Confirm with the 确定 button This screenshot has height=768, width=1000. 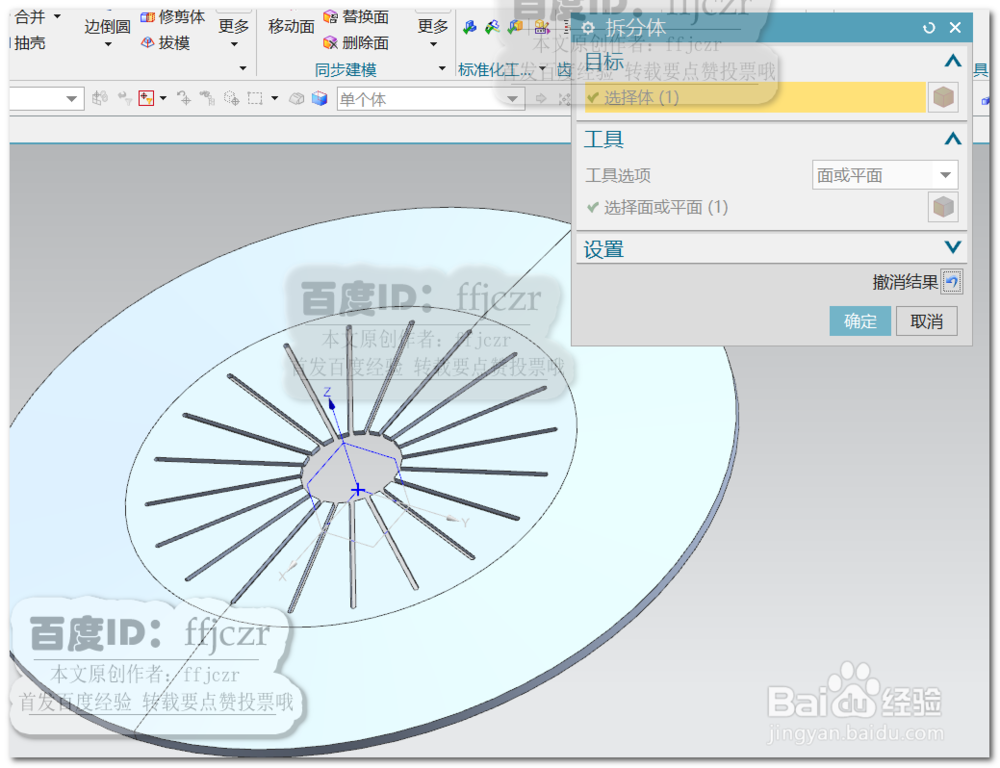pyautogui.click(x=860, y=321)
